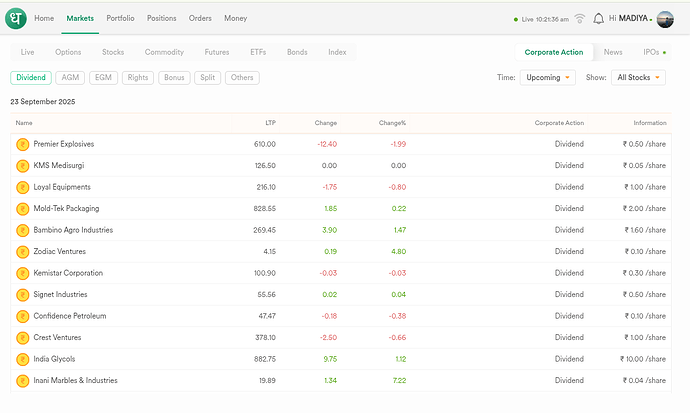Image resolution: width=690 pixels, height=413 pixels.
Task: Click the rupee coin icon beside Premier Explosives
Action: 23,144
